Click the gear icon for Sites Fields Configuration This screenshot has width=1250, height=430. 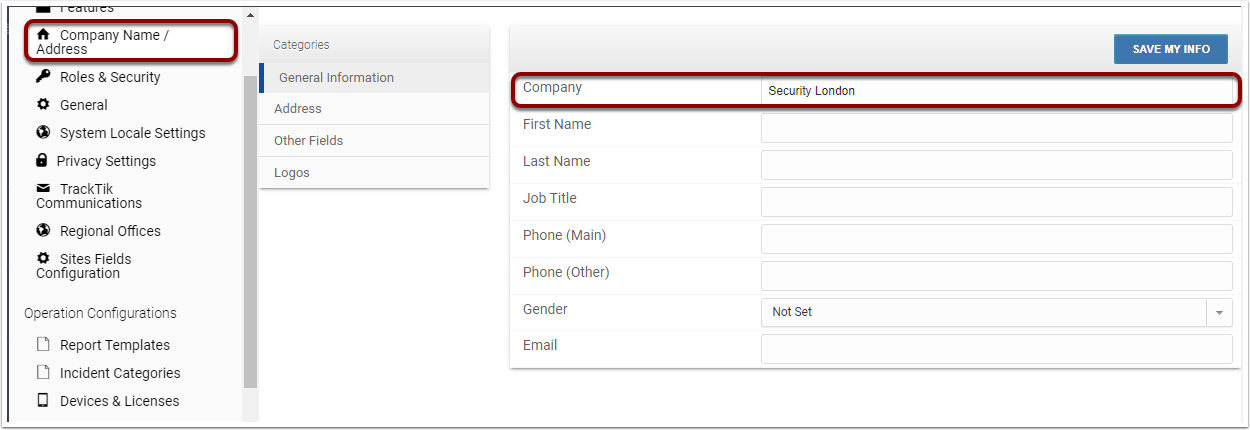[43, 258]
